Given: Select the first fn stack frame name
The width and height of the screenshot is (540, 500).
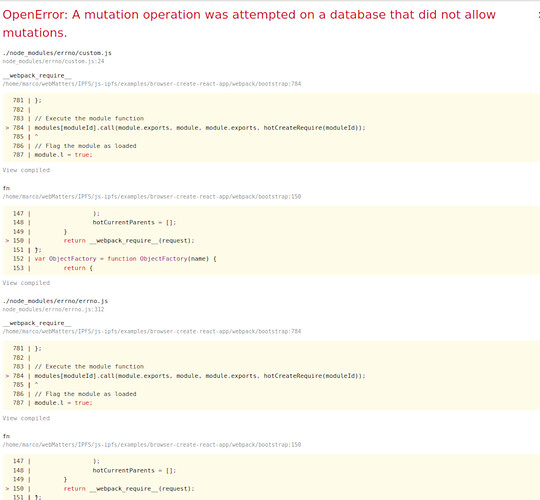Looking at the screenshot, I should pos(6,188).
